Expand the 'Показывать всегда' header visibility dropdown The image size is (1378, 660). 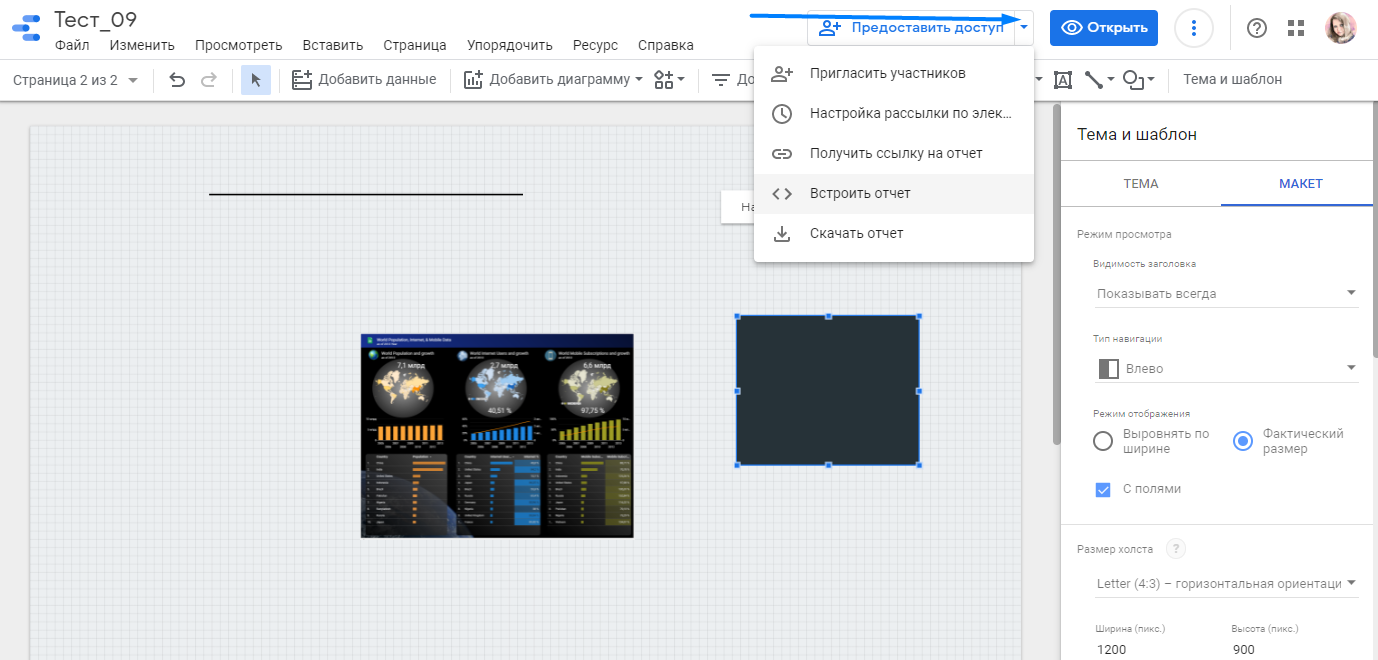click(1227, 293)
